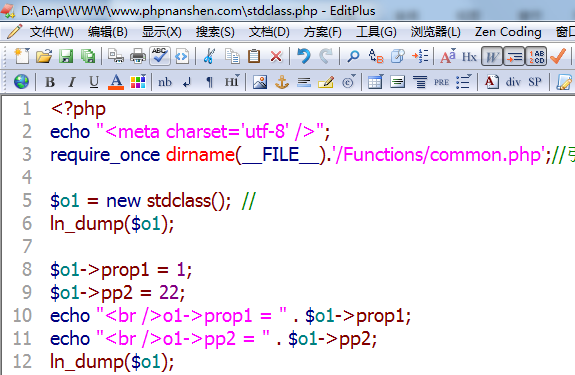The height and width of the screenshot is (375, 575).
Task: Open the 编辑(B) menu
Action: pyautogui.click(x=107, y=32)
